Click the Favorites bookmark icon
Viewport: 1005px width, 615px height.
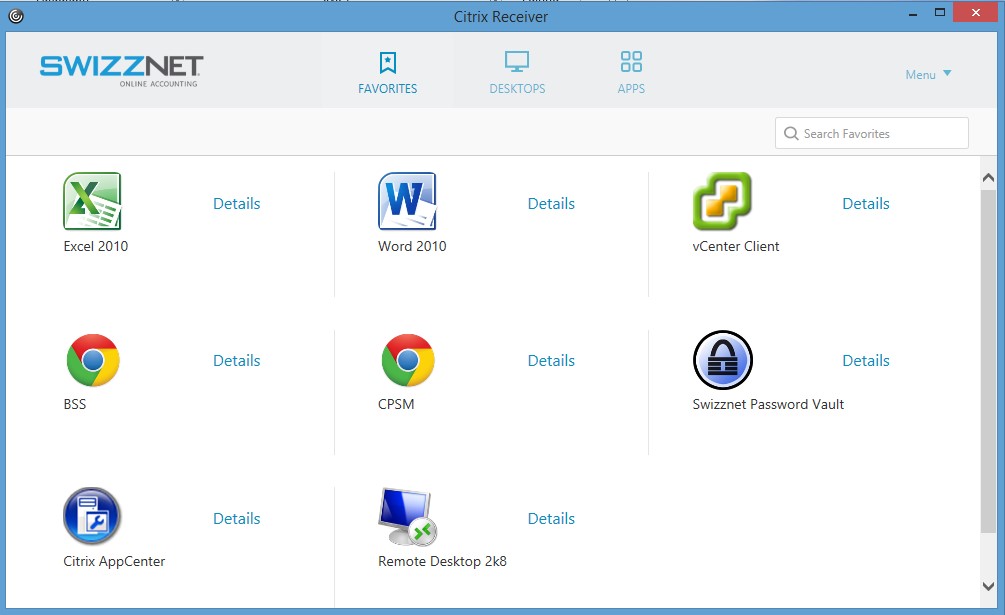[x=388, y=63]
